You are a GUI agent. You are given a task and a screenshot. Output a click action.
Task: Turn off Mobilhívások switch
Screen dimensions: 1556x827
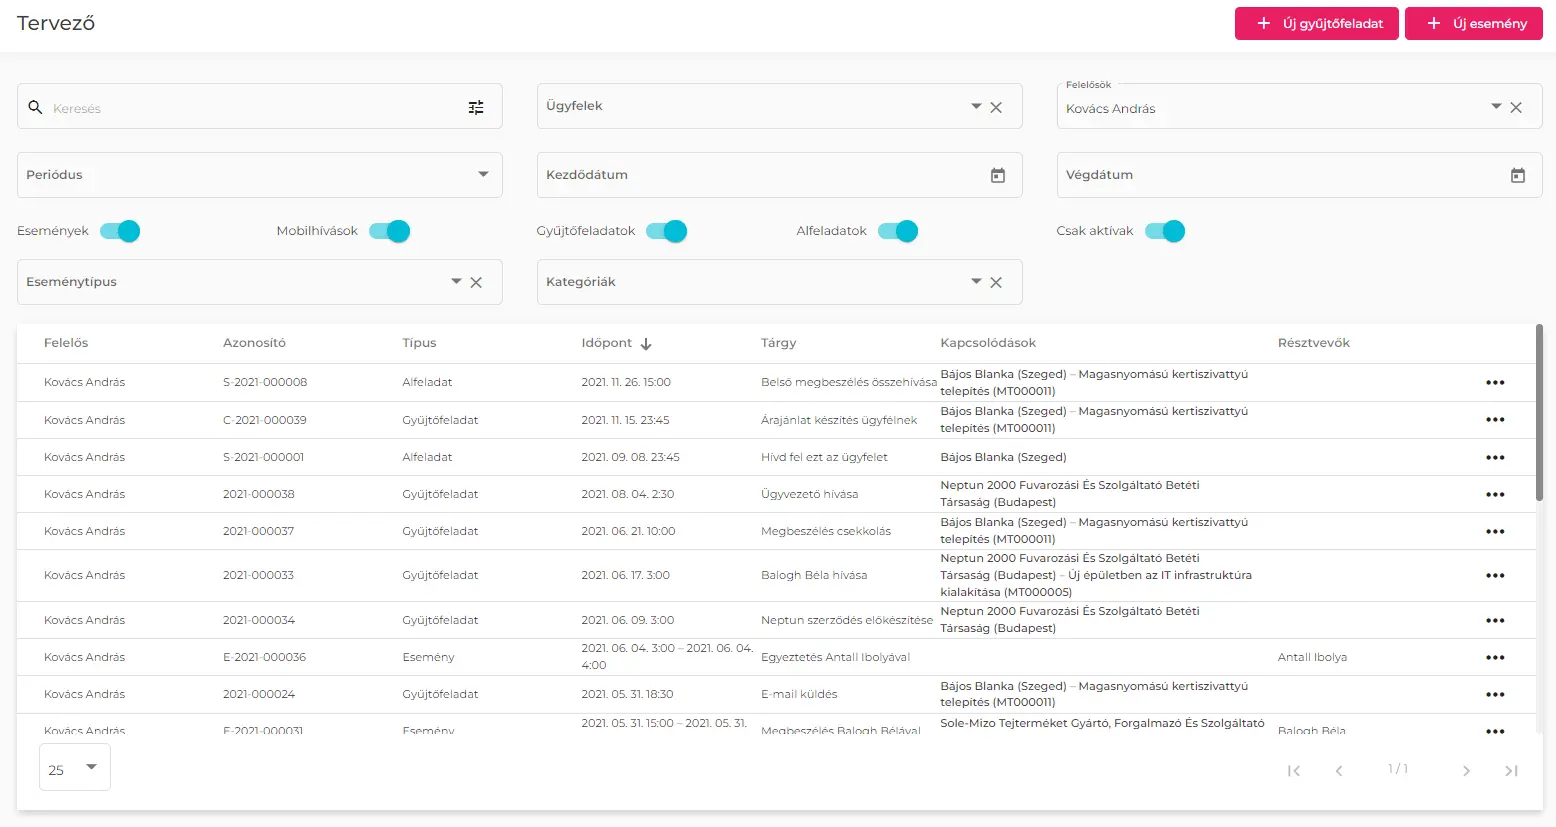[x=390, y=232]
